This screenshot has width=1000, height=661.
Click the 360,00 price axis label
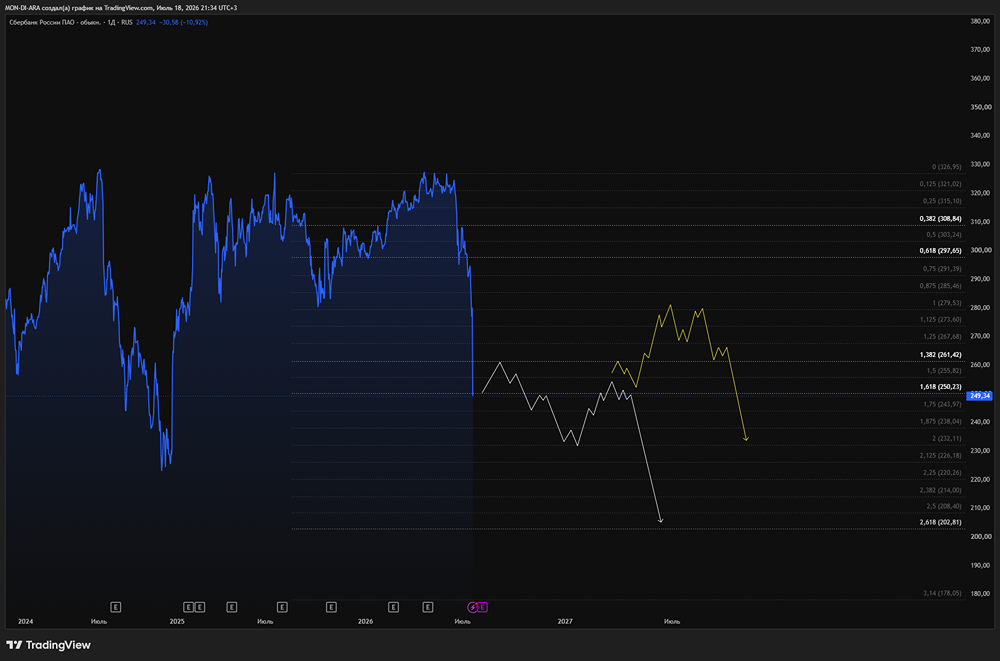pos(980,78)
